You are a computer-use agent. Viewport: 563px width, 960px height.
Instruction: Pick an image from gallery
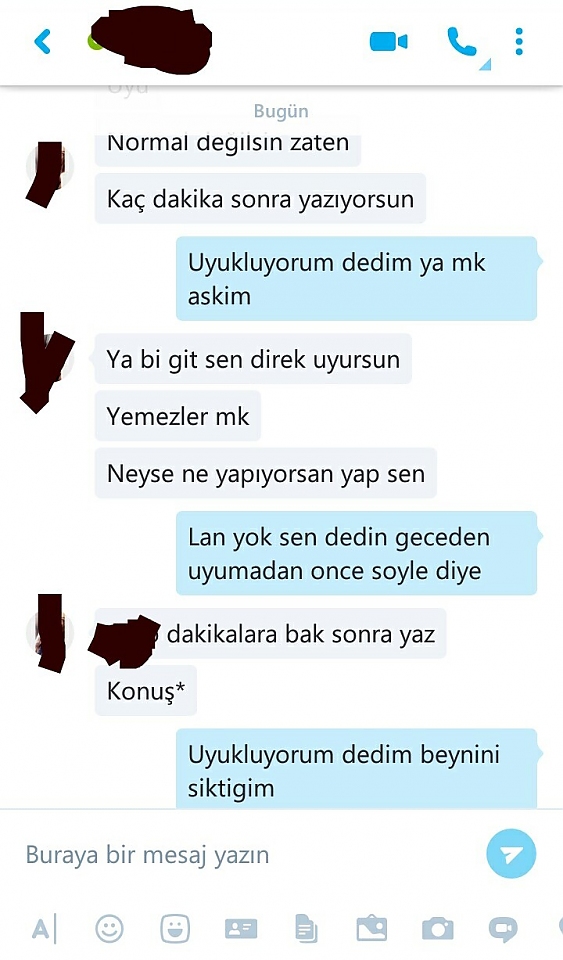tap(371, 929)
